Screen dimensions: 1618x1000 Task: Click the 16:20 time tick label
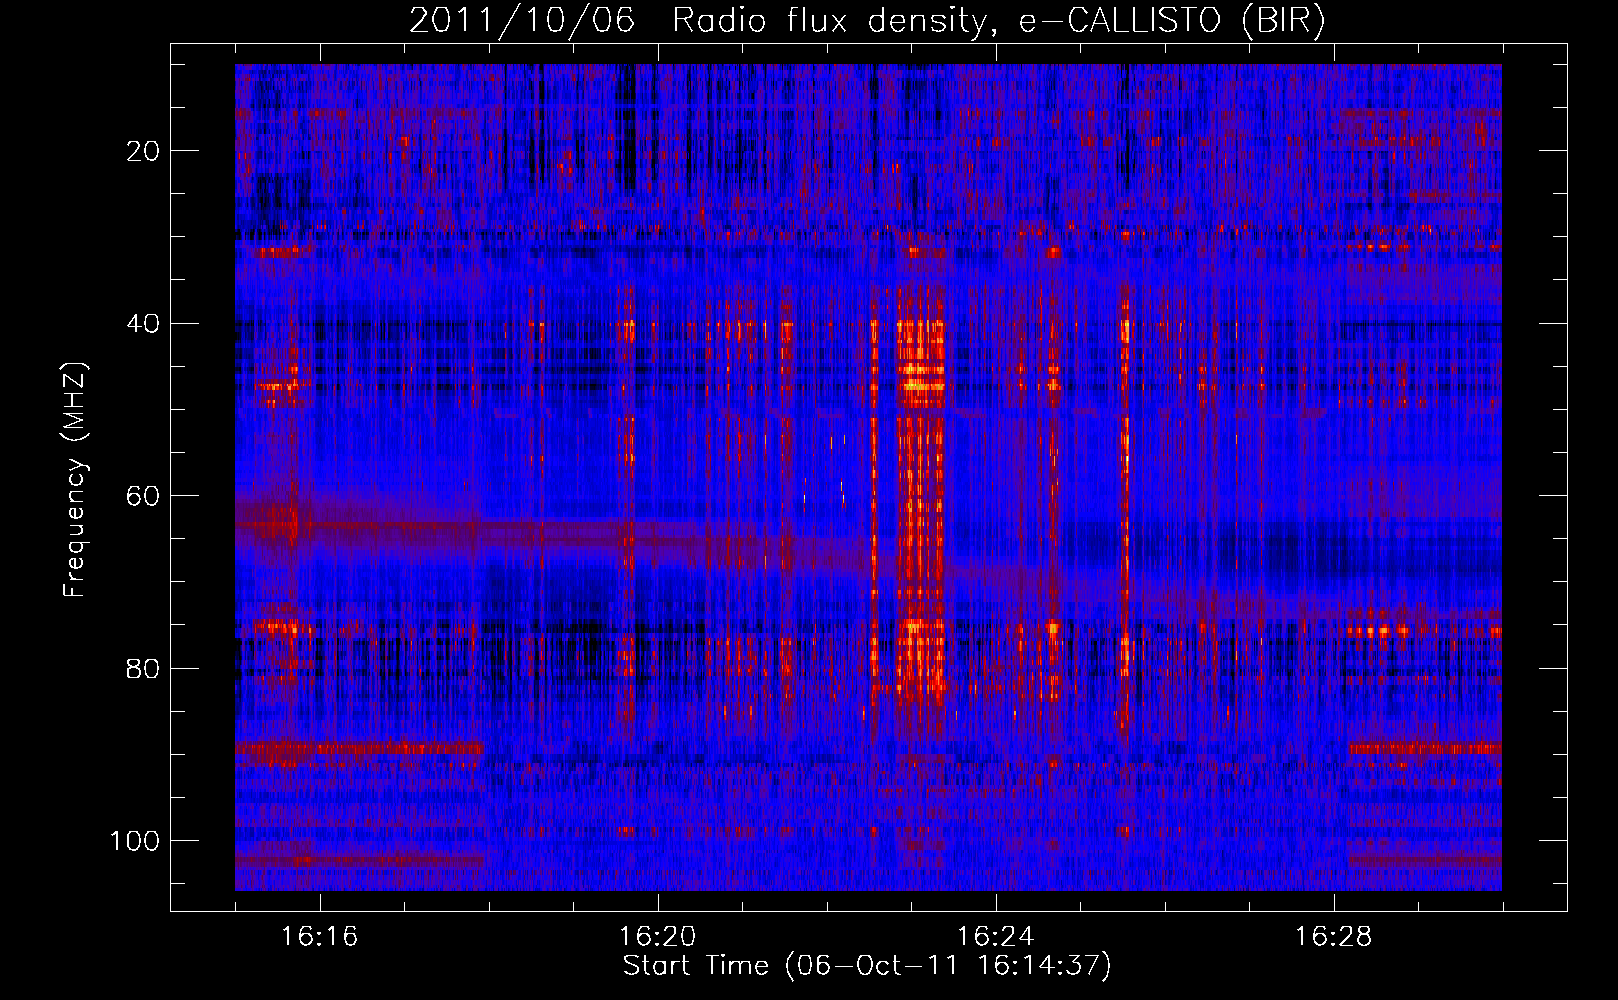coord(657,937)
